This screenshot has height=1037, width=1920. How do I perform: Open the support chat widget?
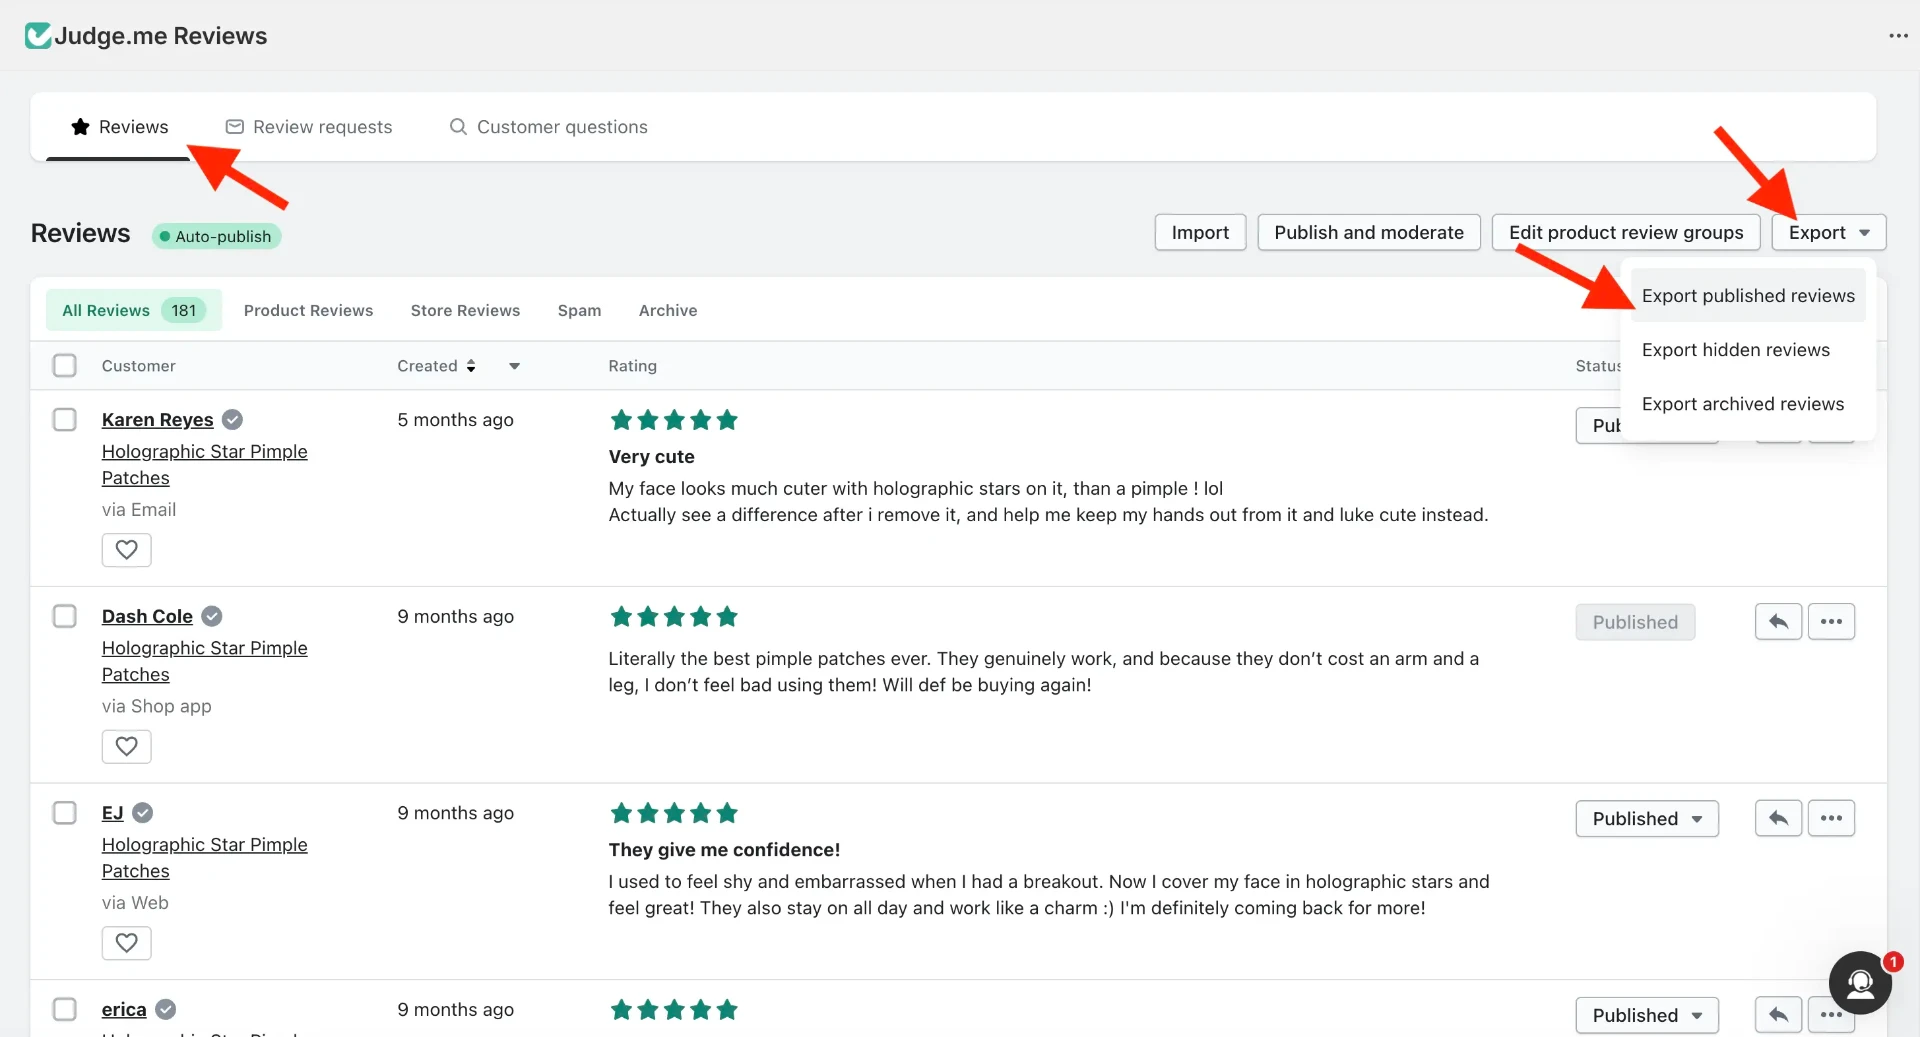(1860, 983)
